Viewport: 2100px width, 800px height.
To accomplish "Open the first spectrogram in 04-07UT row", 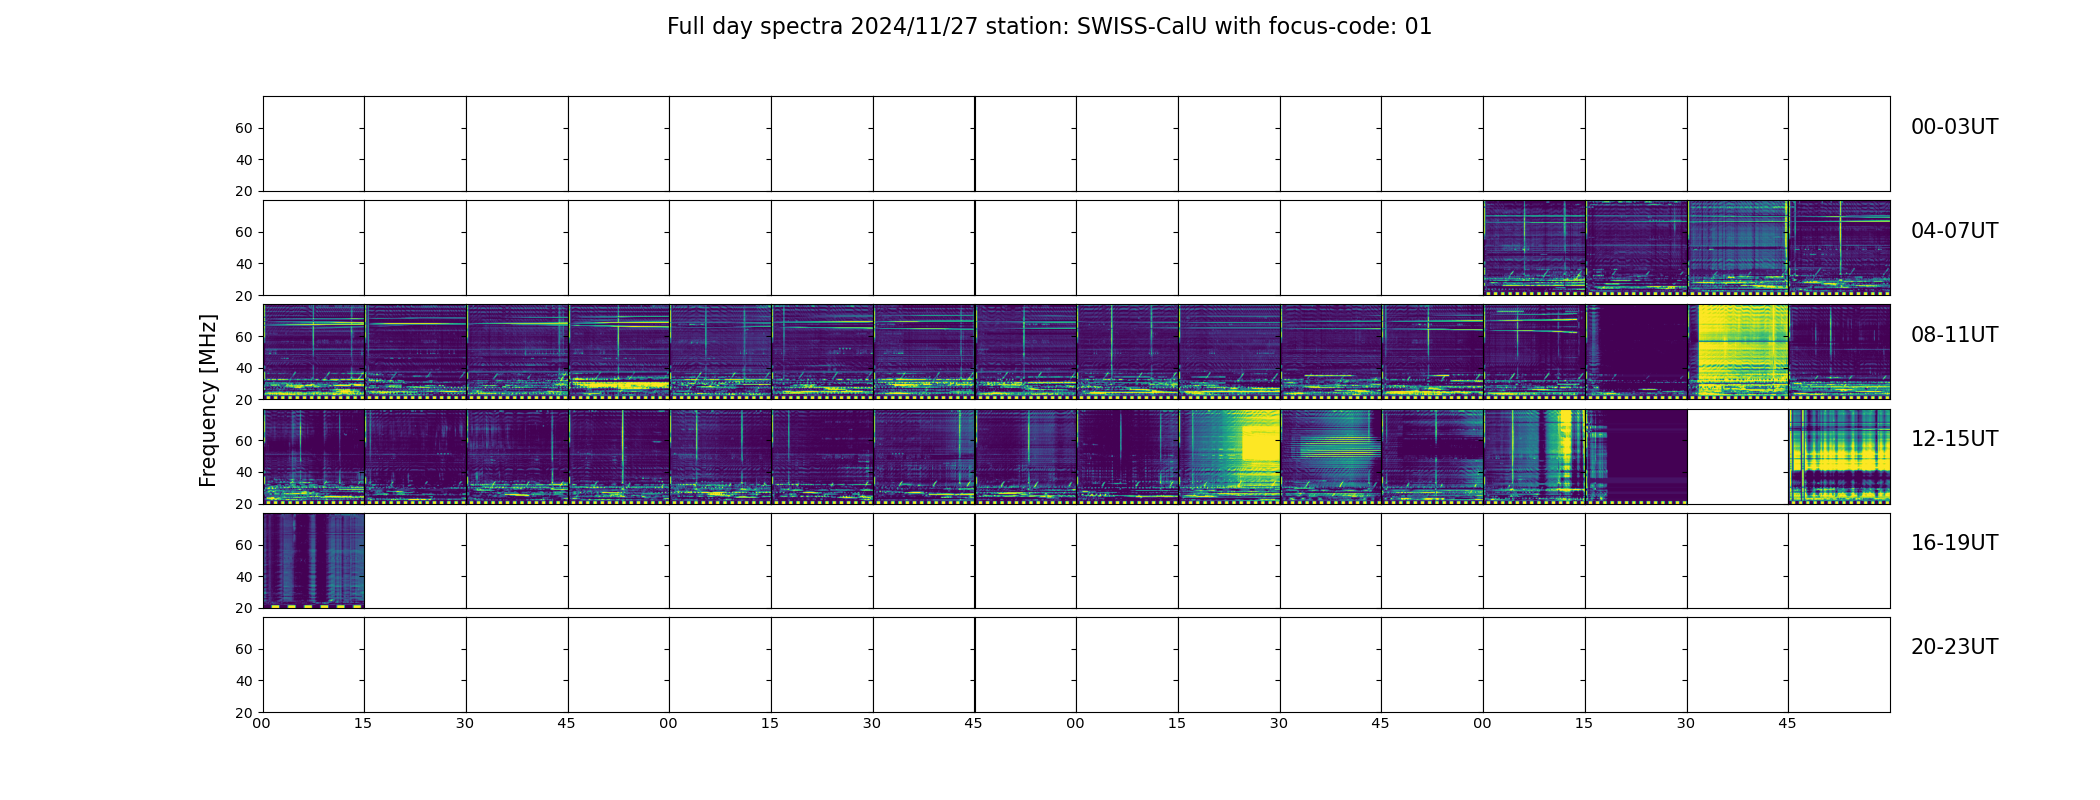I will point(1534,248).
